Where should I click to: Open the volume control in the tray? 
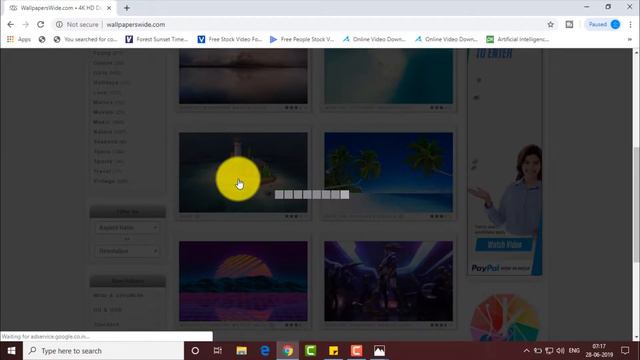[x=560, y=351]
